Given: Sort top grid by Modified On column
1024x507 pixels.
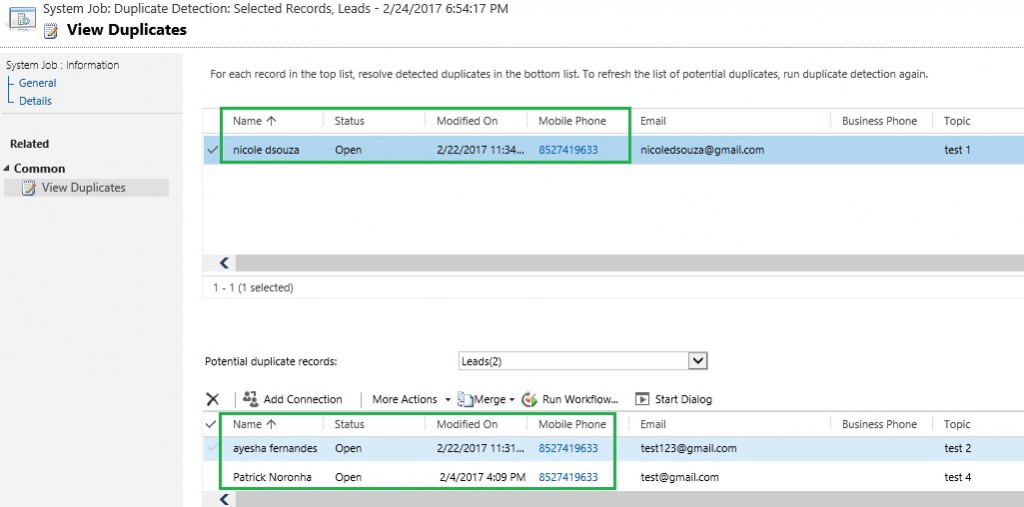Looking at the screenshot, I should 467,121.
